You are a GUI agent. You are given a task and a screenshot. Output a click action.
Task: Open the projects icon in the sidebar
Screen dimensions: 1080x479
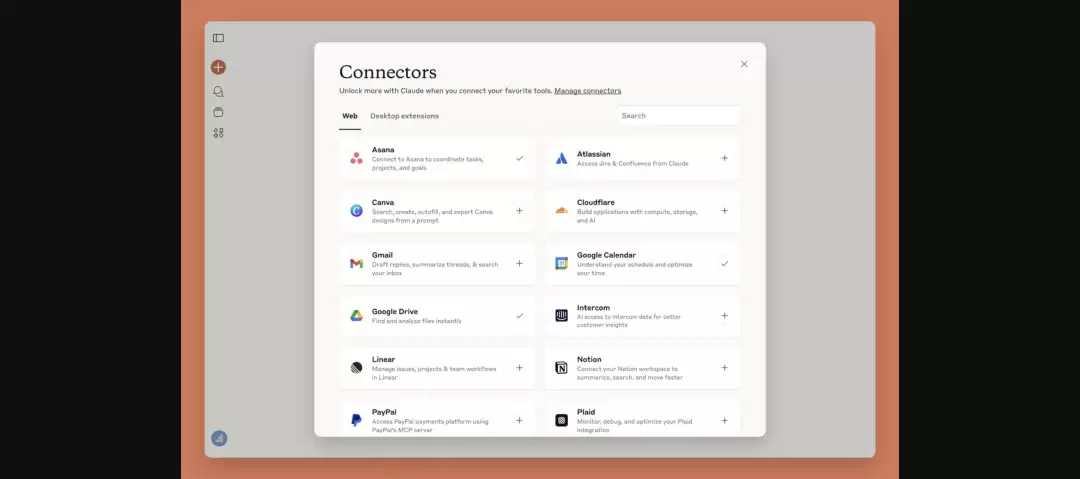[218, 112]
